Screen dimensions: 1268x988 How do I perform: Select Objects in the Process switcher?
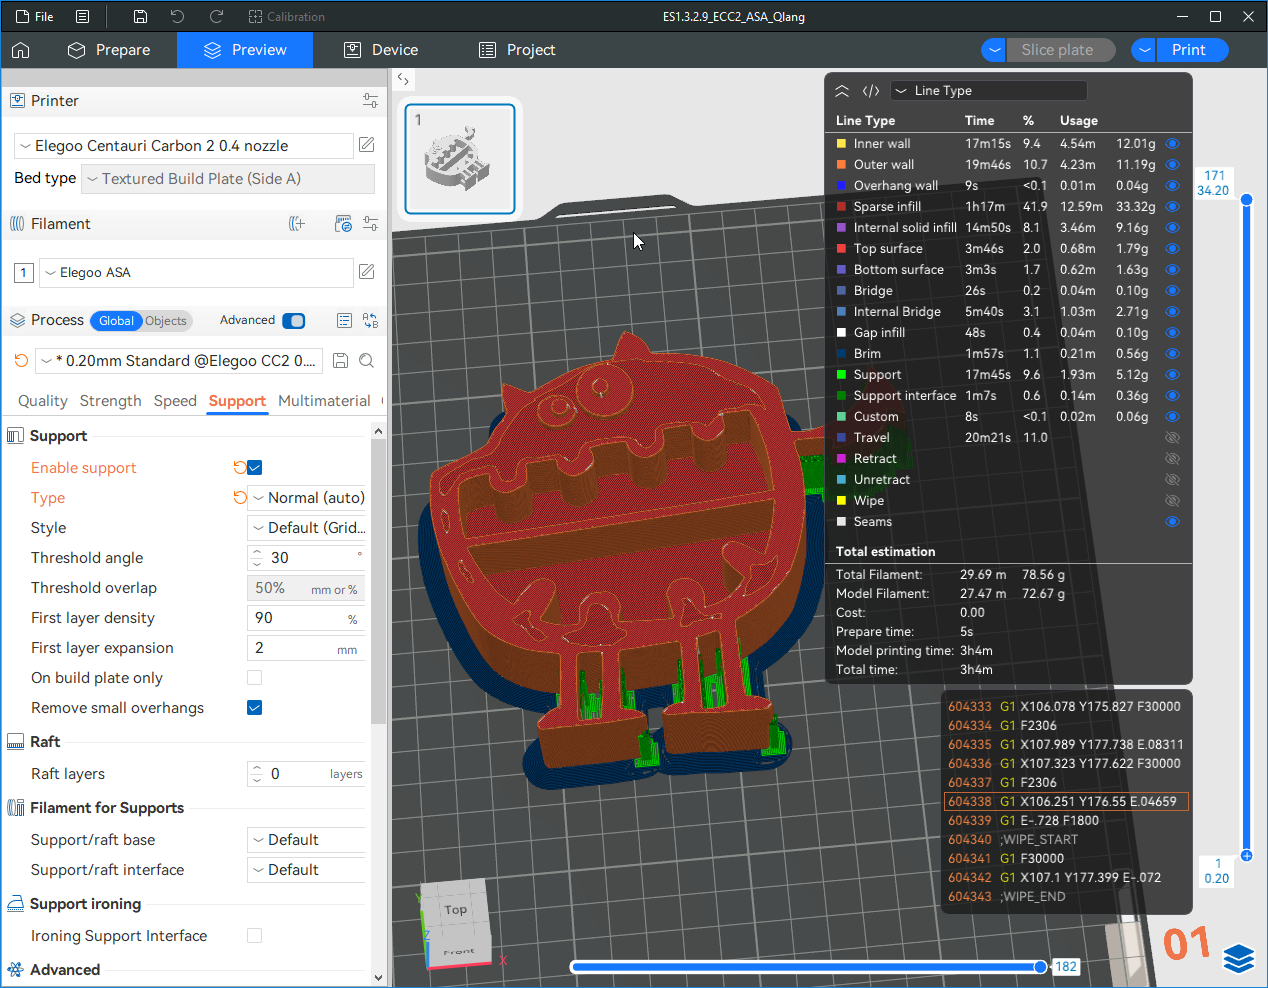[166, 321]
